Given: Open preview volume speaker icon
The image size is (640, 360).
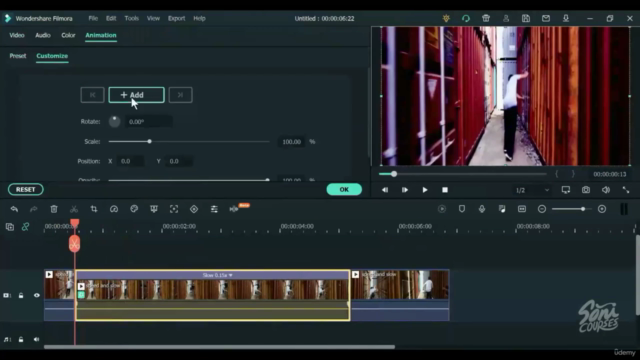Looking at the screenshot, I should point(606,190).
